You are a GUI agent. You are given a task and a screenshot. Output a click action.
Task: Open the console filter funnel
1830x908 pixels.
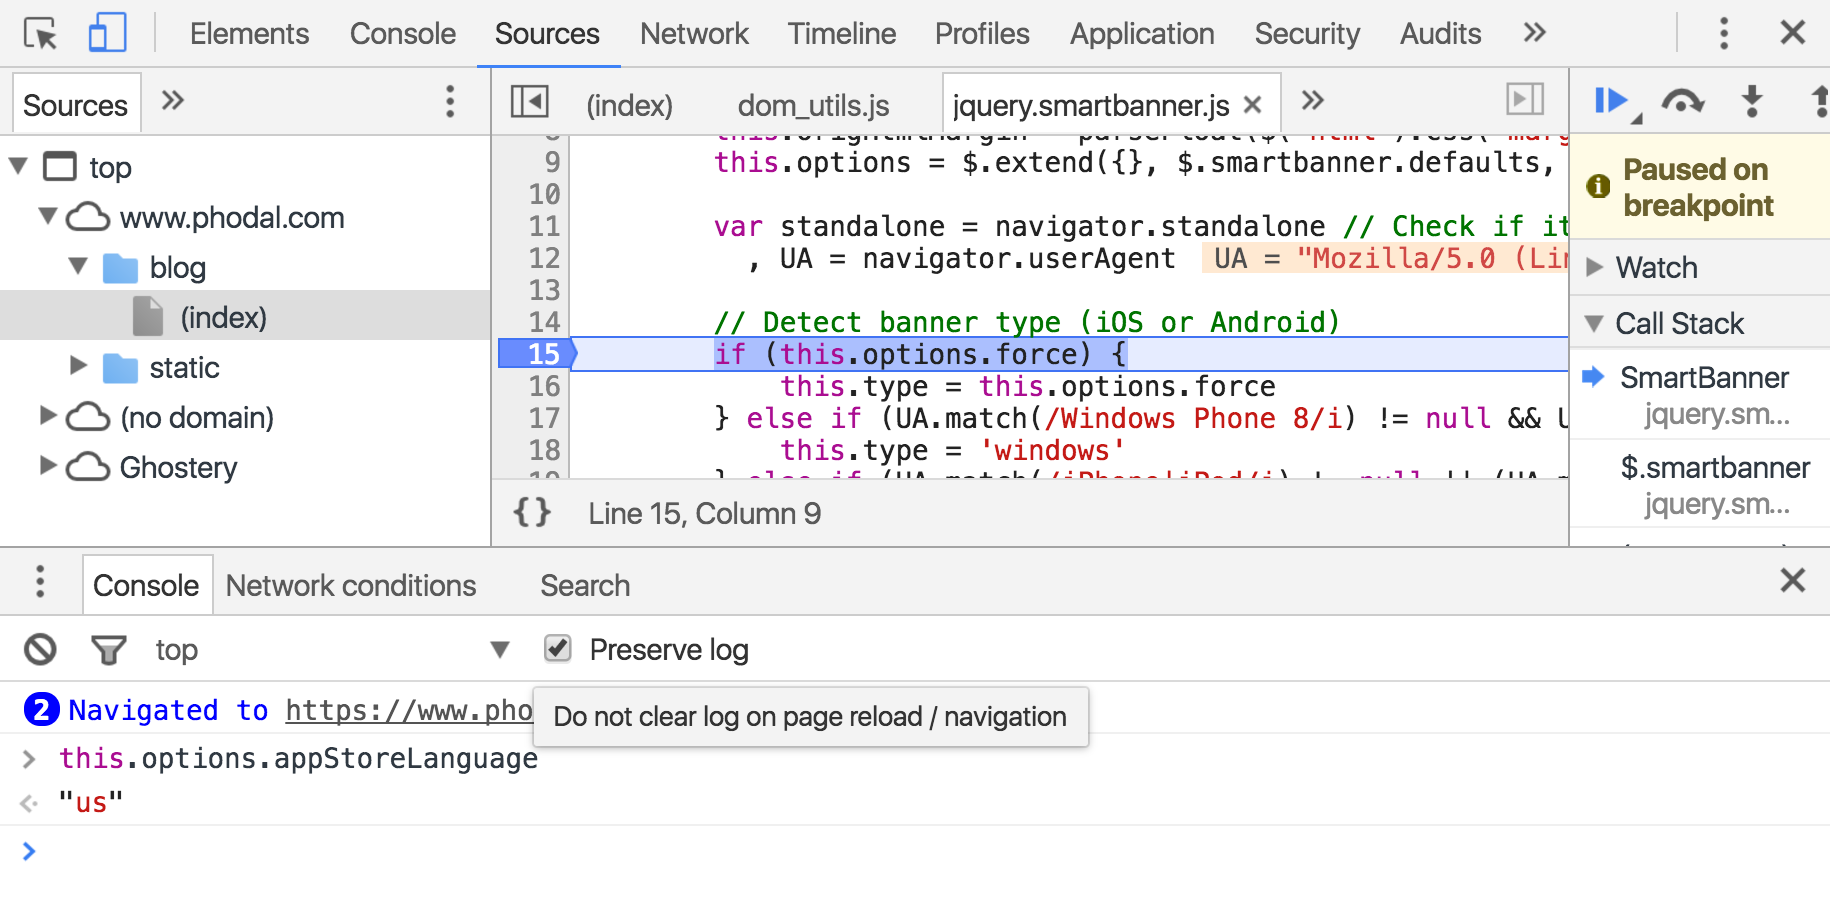(108, 650)
